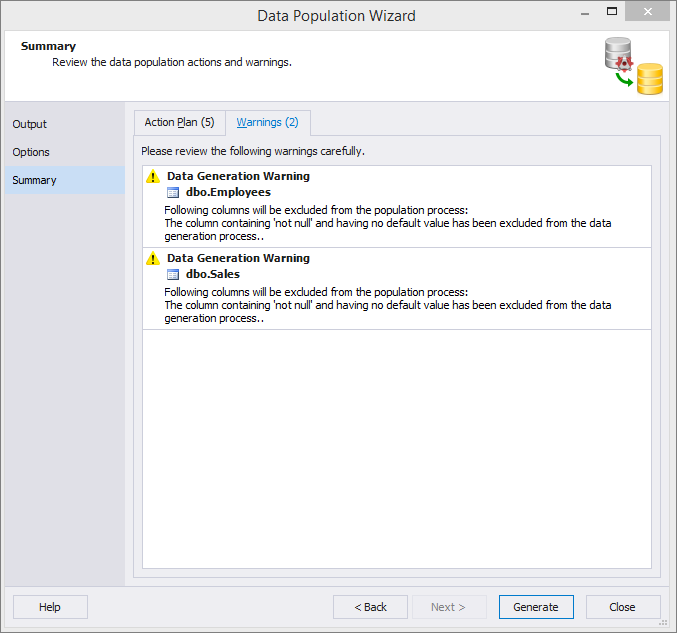Viewport: 677px width, 633px height.
Task: Start data population with Generate
Action: [536, 607]
